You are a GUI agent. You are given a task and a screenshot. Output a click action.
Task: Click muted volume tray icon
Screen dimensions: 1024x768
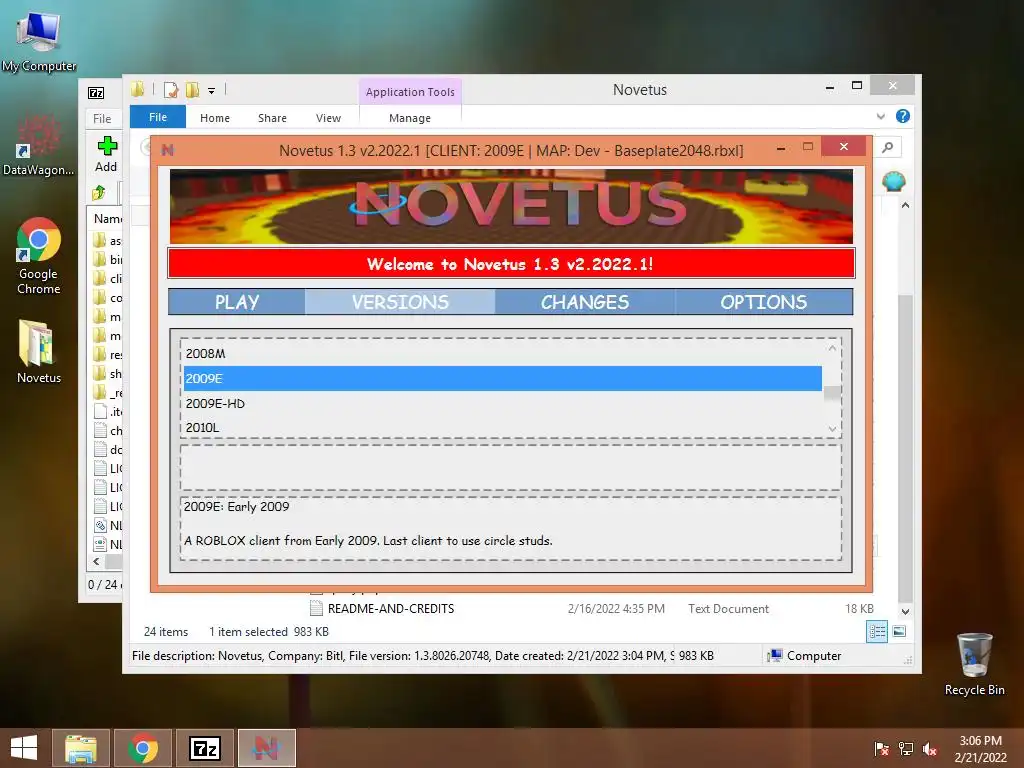click(930, 749)
